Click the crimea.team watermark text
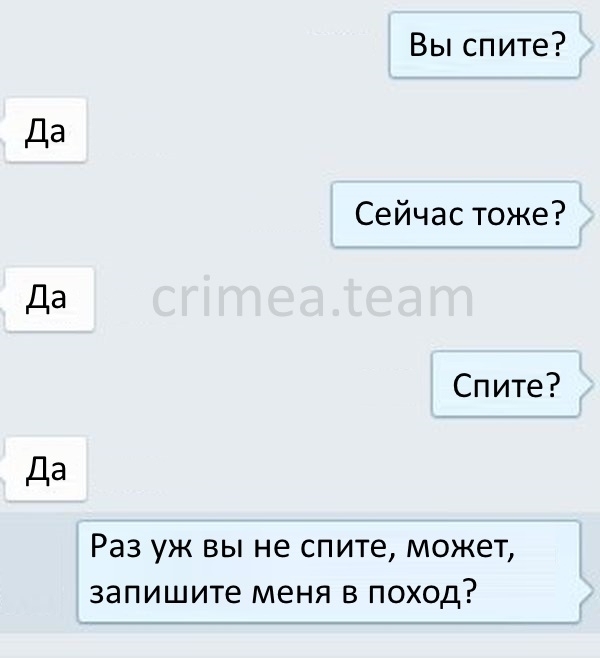 coord(313,298)
